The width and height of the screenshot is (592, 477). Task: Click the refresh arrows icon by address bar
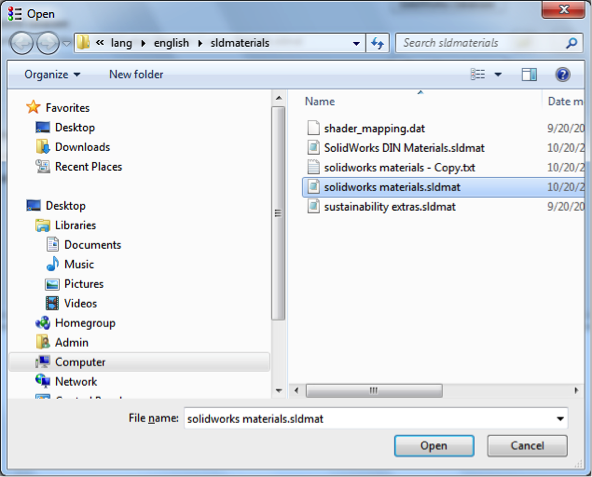(378, 43)
